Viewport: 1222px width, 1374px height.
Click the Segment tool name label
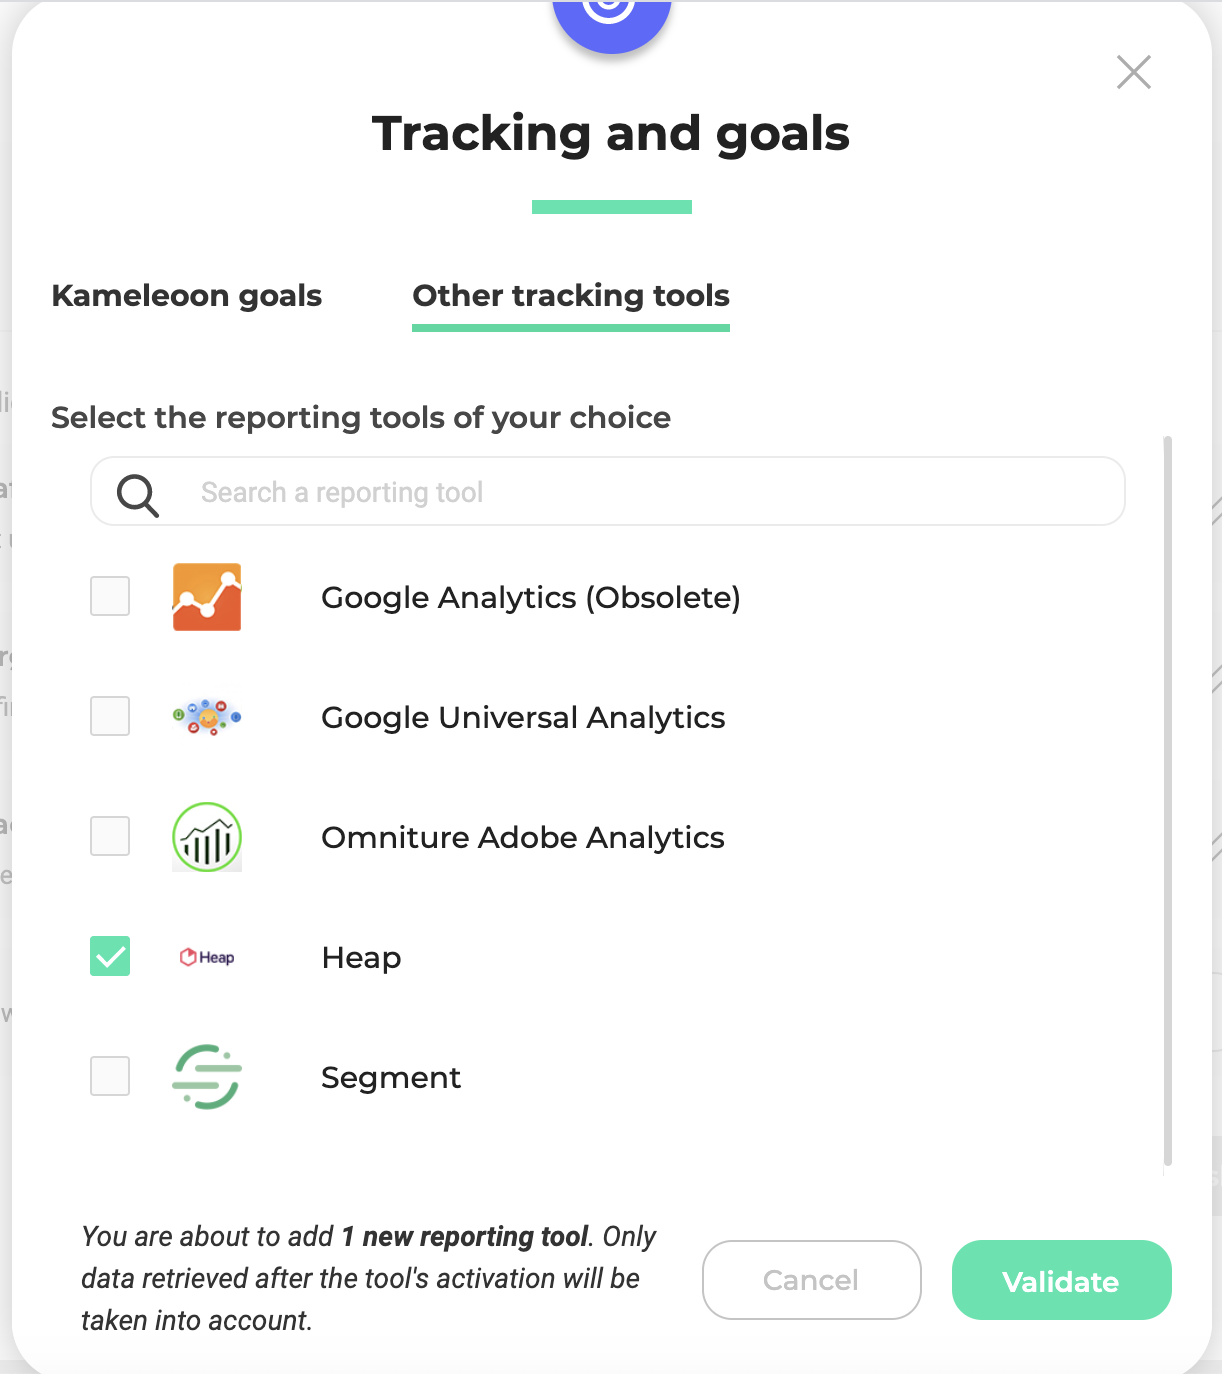391,1077
